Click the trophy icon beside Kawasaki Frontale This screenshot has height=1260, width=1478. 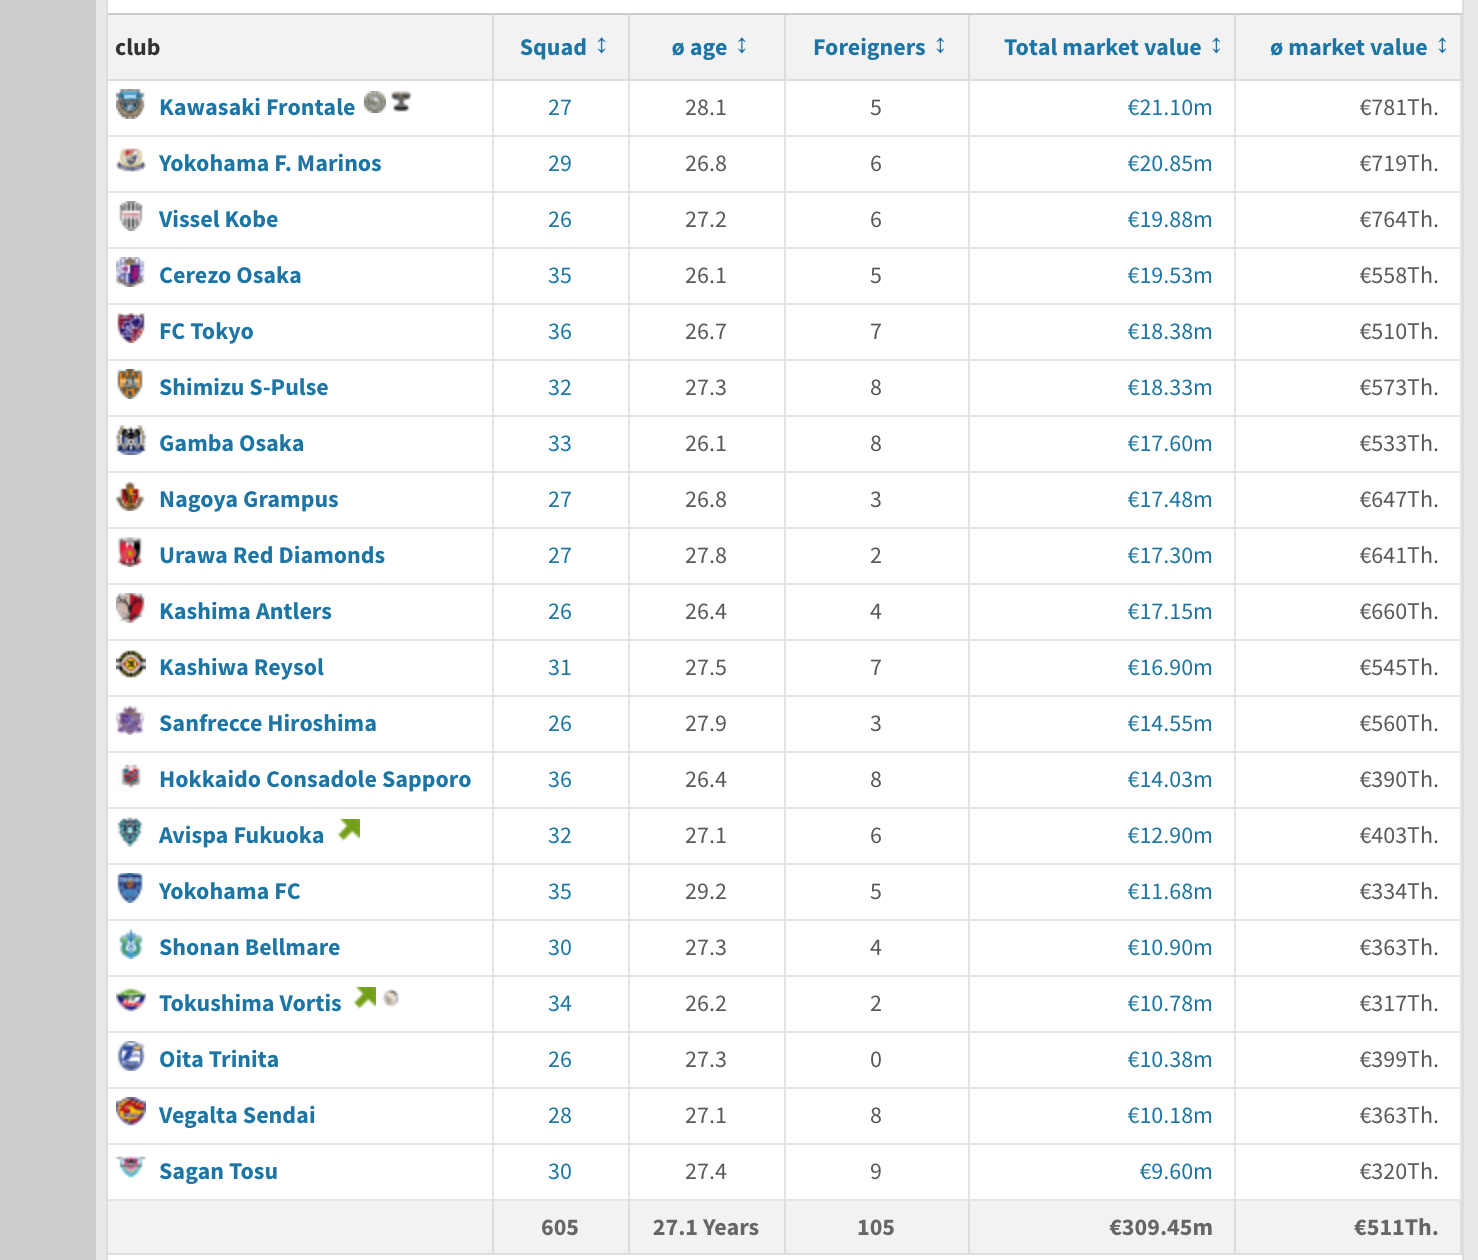click(401, 101)
